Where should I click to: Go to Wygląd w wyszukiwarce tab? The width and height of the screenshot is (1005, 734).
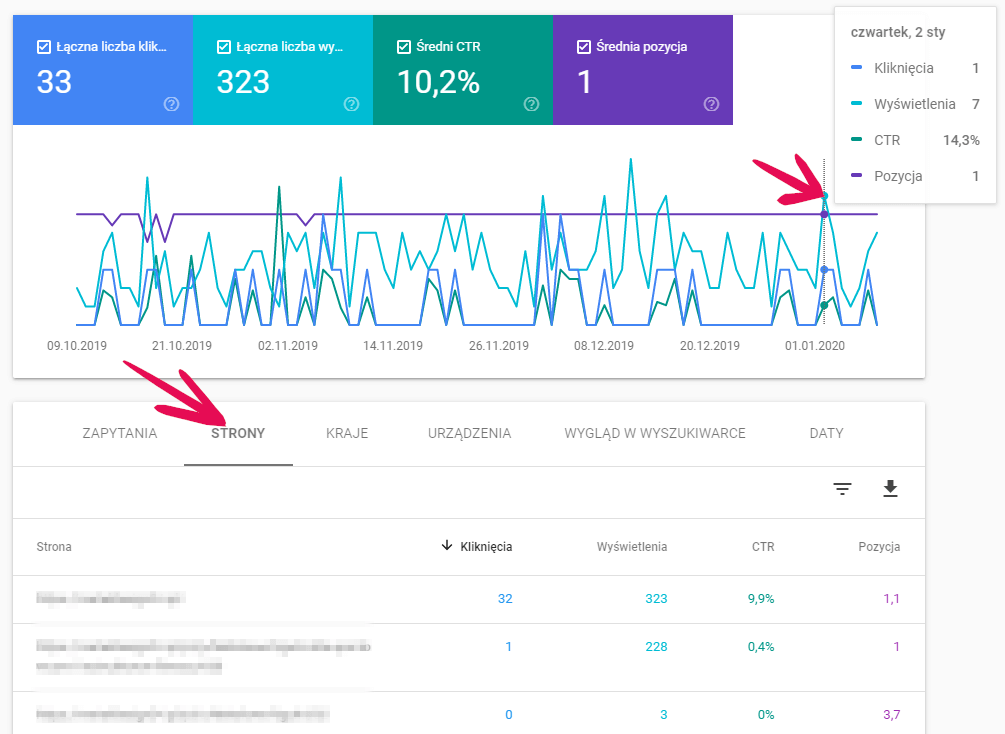click(655, 434)
